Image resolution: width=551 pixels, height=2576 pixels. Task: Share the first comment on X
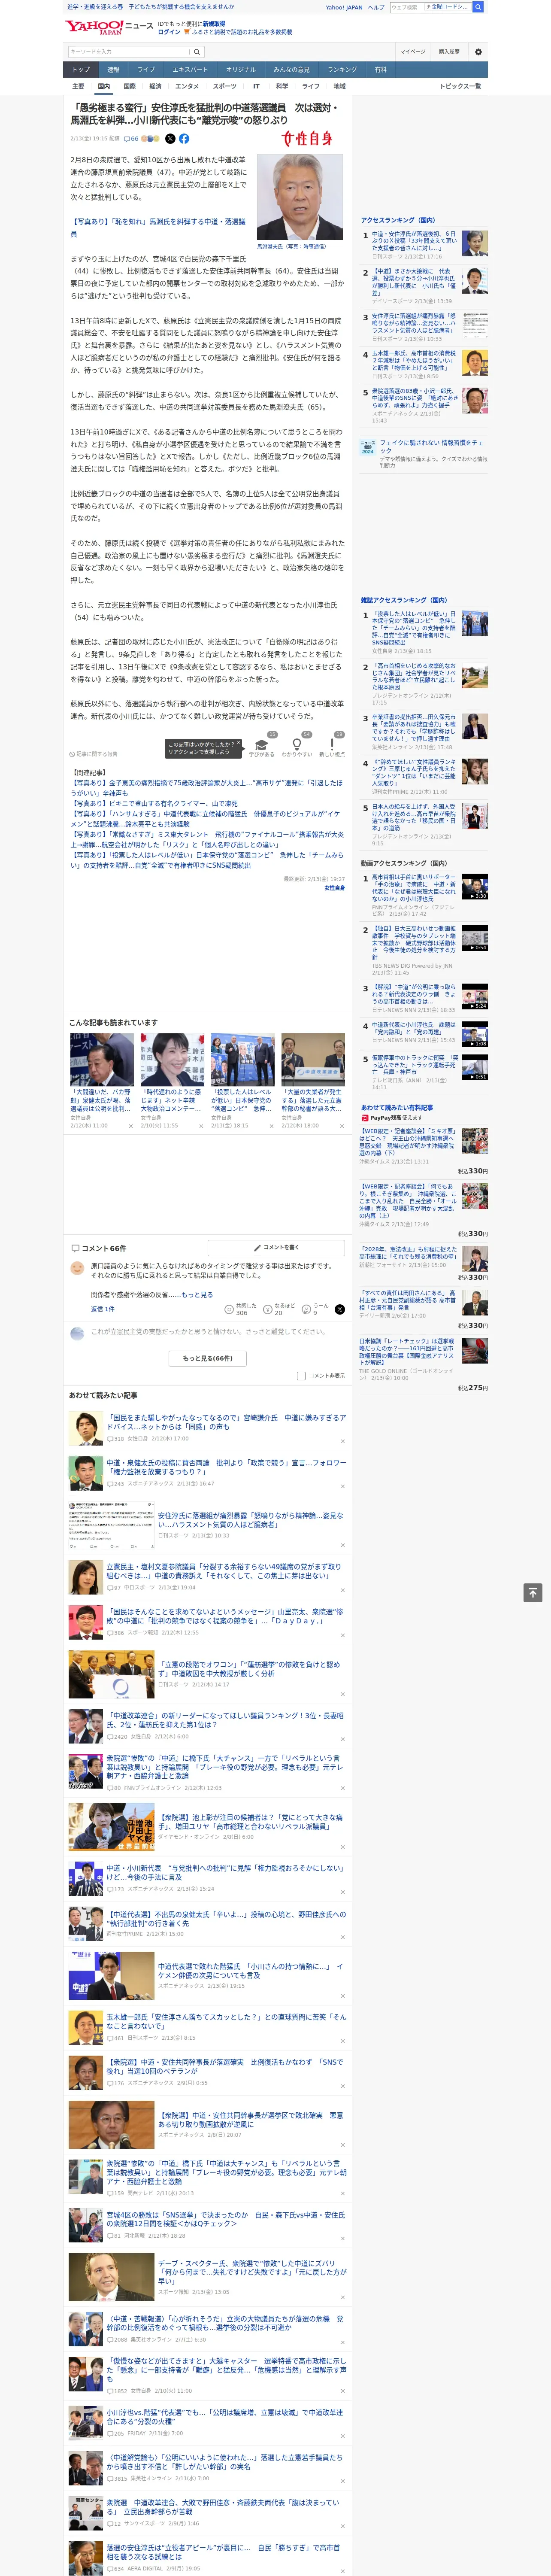pyautogui.click(x=340, y=1309)
